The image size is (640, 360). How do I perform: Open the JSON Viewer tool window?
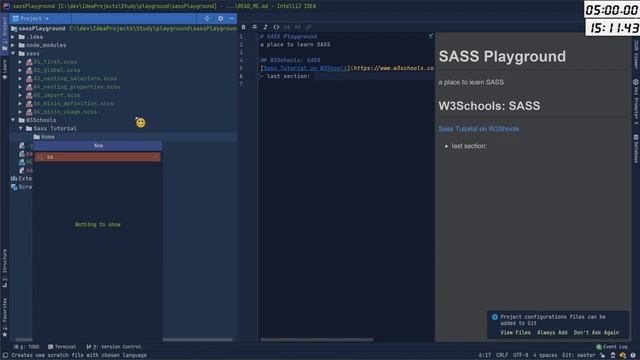coord(636,54)
